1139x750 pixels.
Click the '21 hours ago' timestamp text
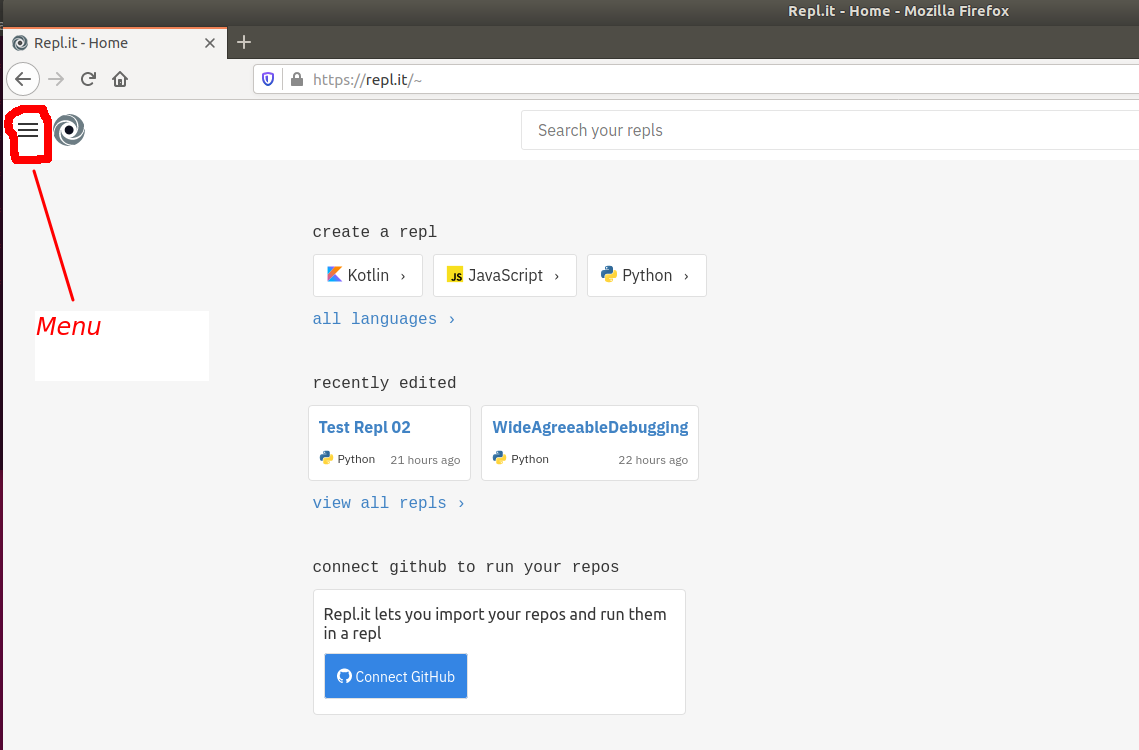tap(425, 460)
